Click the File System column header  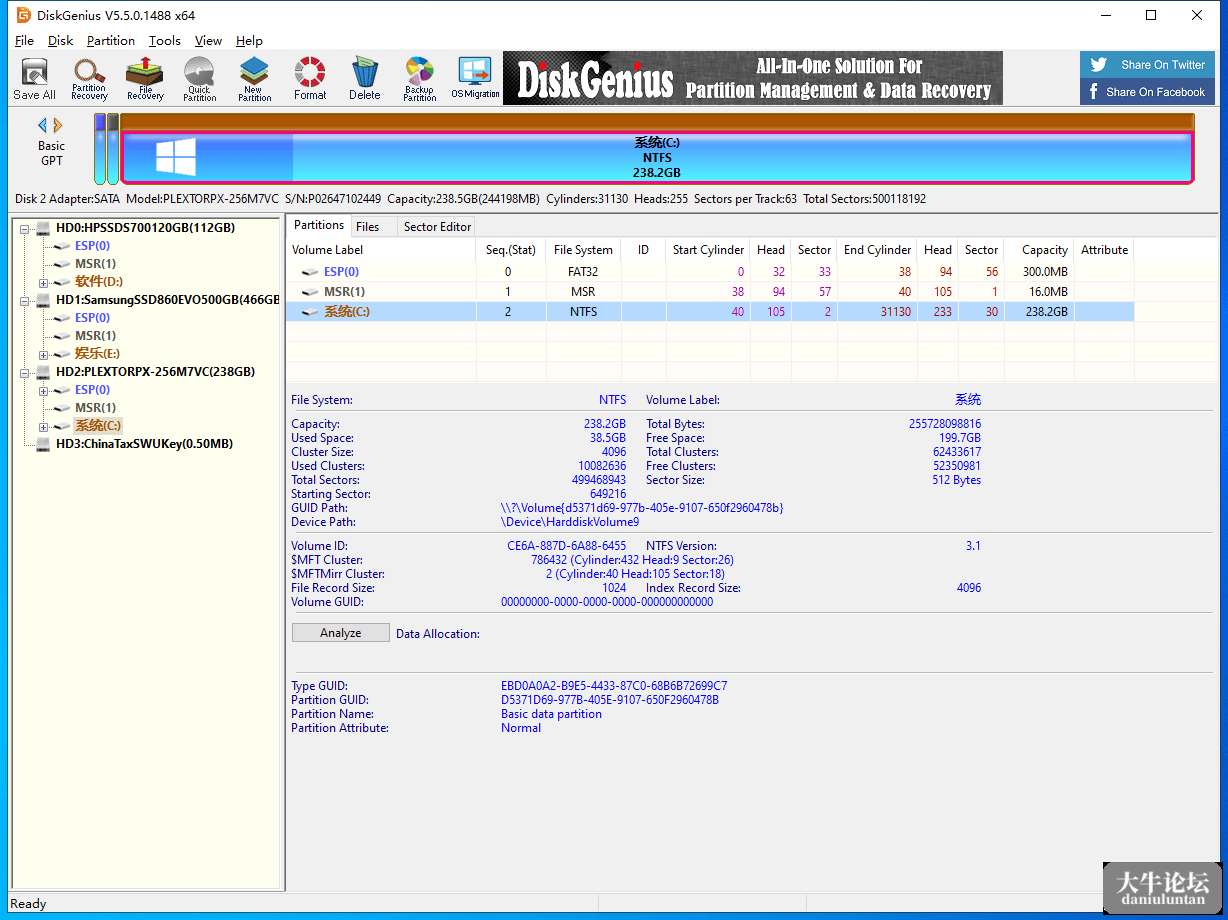pos(583,250)
